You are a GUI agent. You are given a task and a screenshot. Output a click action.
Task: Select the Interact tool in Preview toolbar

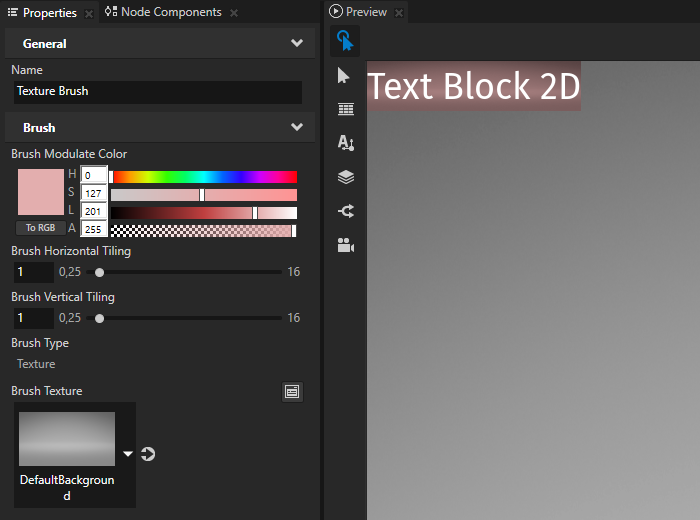(x=345, y=41)
